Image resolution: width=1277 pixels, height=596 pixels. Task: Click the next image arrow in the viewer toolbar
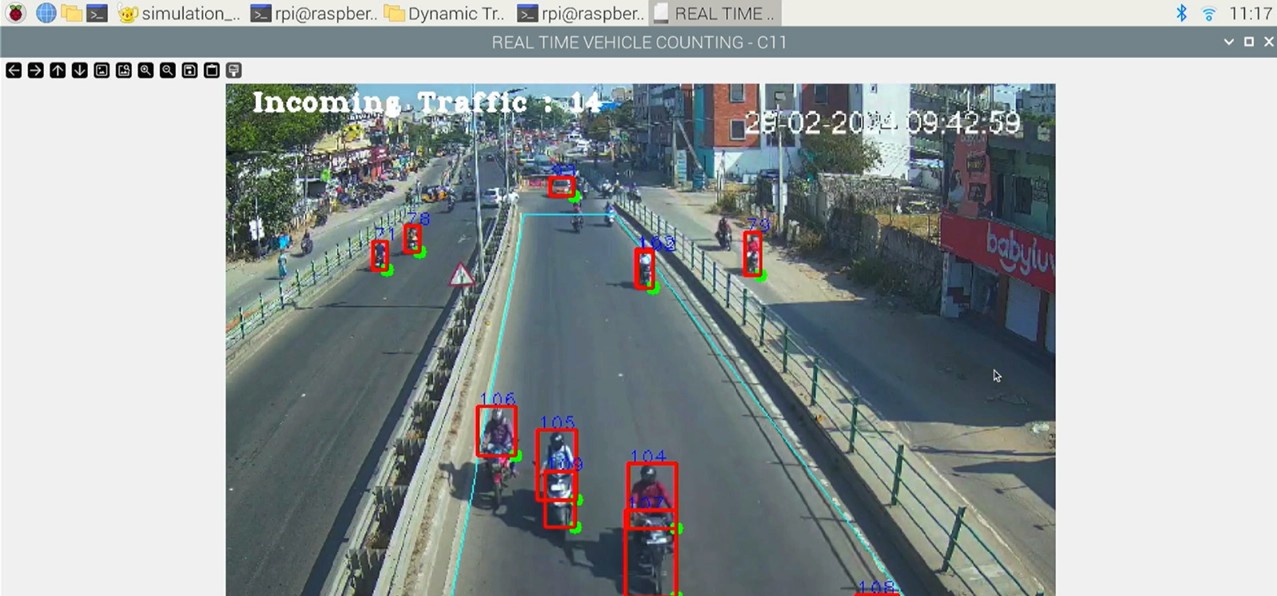[x=35, y=70]
